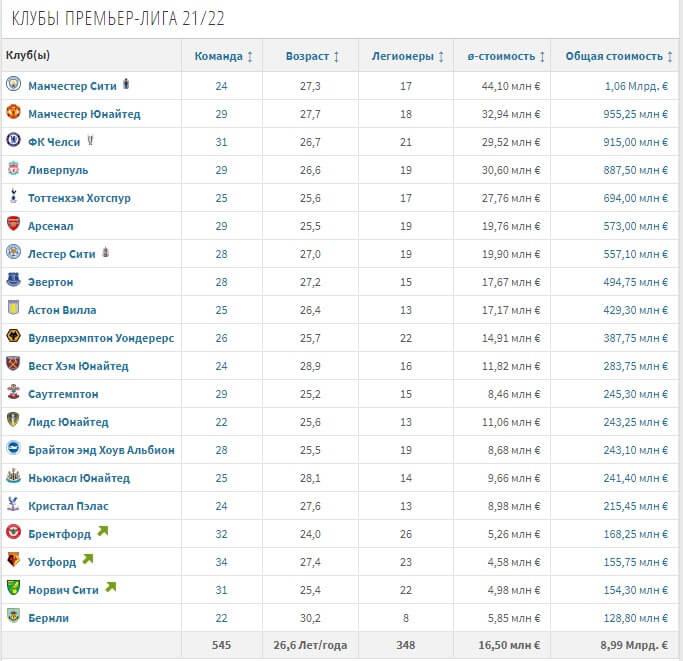
Task: Open the Арсенал club link
Action: (x=51, y=226)
